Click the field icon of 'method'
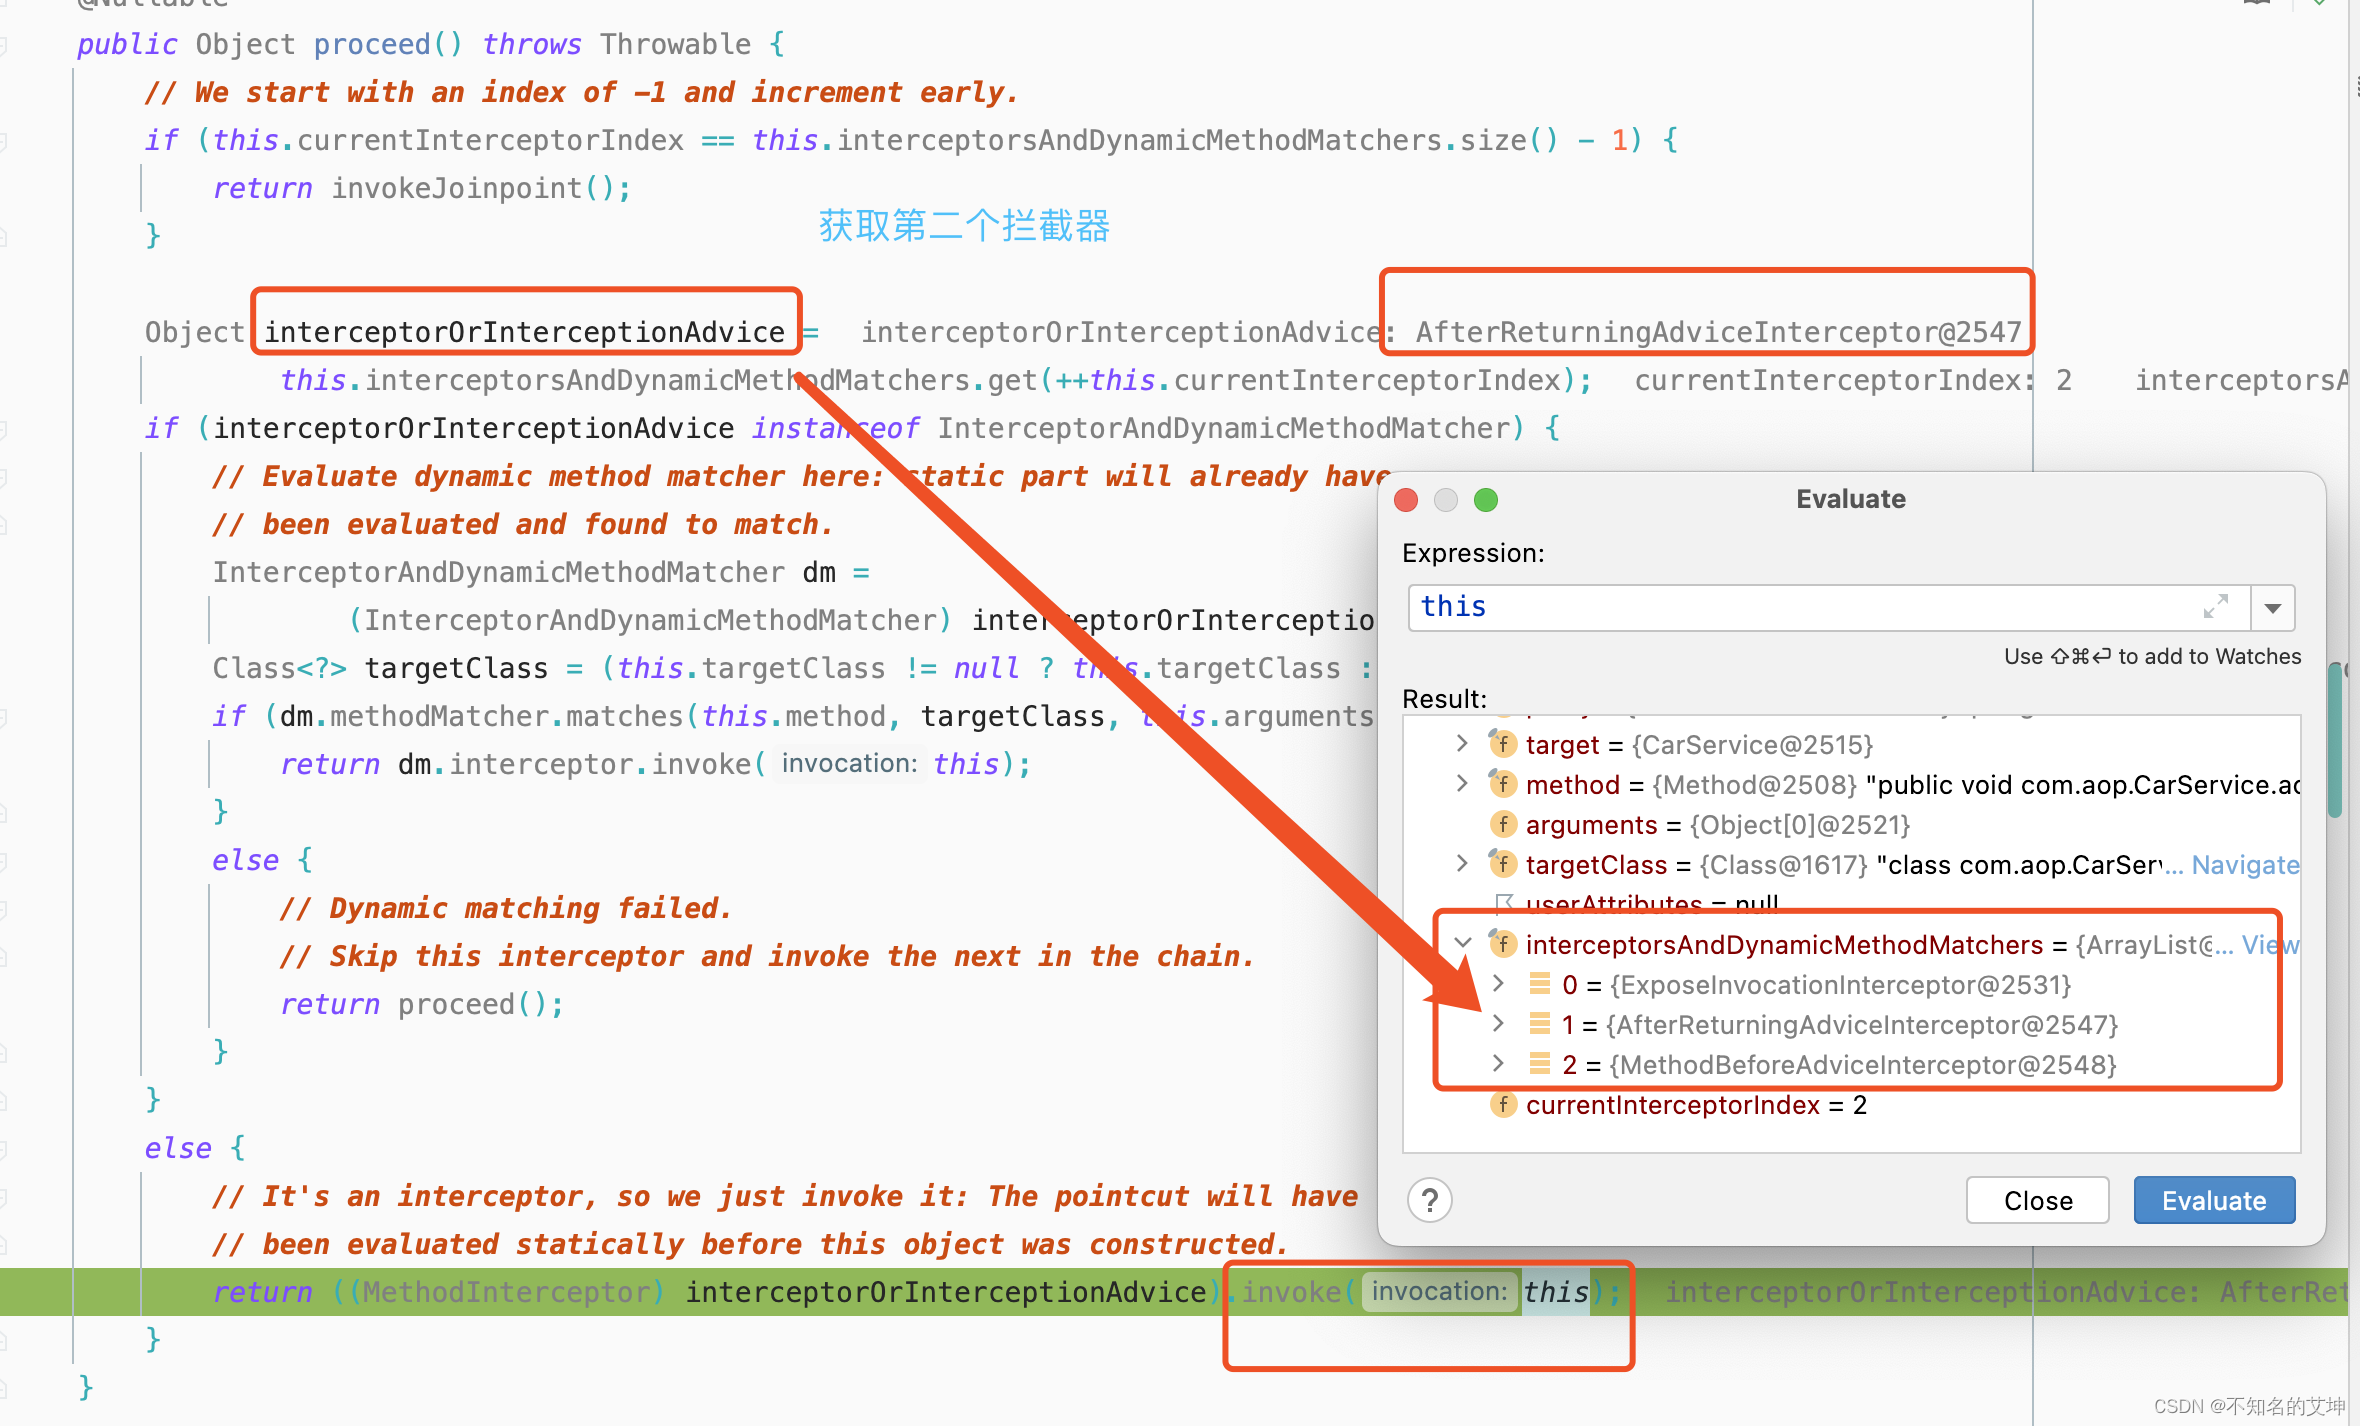The image size is (2360, 1426). (x=1502, y=784)
